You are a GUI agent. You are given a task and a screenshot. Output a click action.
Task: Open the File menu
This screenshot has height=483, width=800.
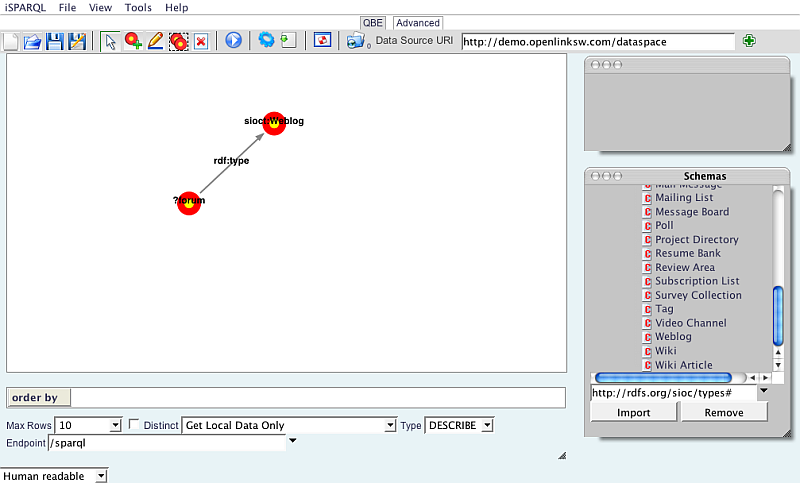pyautogui.click(x=67, y=8)
